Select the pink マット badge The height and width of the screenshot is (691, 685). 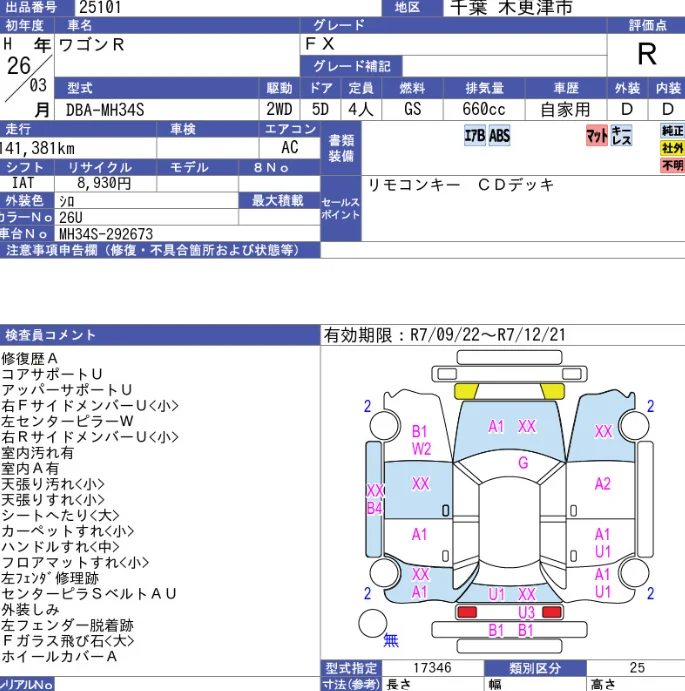[596, 137]
